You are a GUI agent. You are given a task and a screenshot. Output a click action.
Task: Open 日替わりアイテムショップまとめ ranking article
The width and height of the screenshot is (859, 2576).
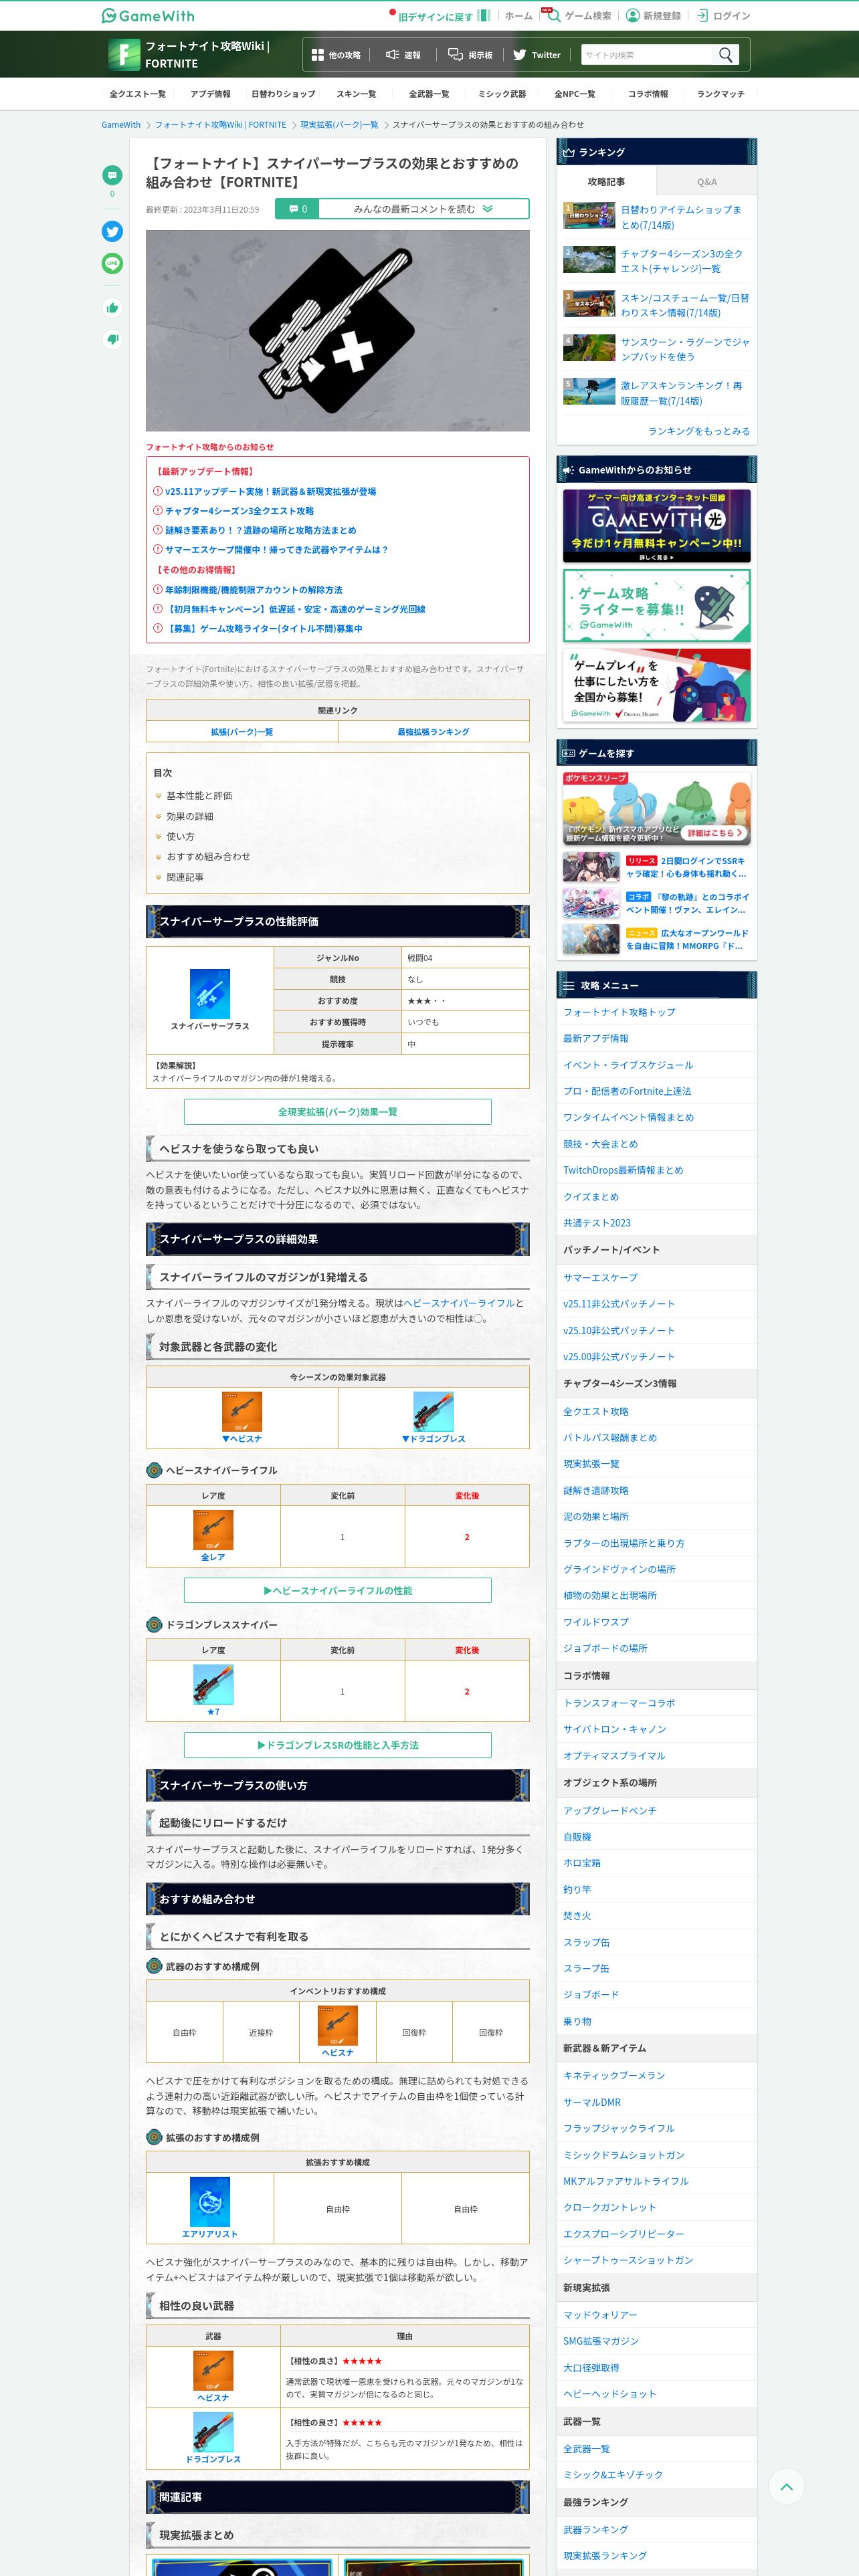[x=656, y=217]
